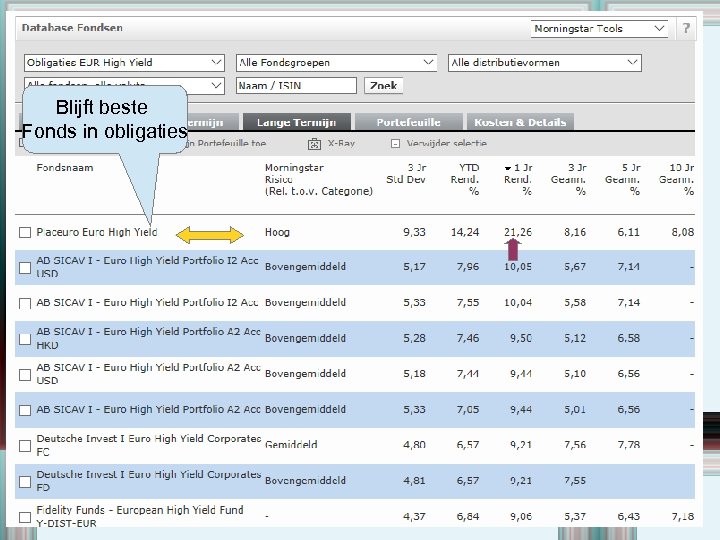Sort by the 3 Jr Std Dev column
The width and height of the screenshot is (720, 540).
(406, 174)
